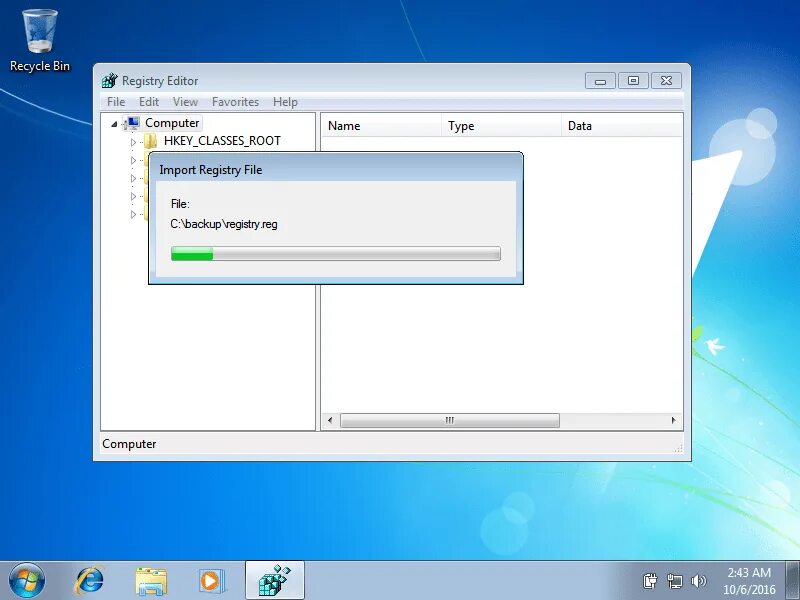Image resolution: width=800 pixels, height=600 pixels.
Task: Click the scroll left arrow
Action: click(x=330, y=420)
